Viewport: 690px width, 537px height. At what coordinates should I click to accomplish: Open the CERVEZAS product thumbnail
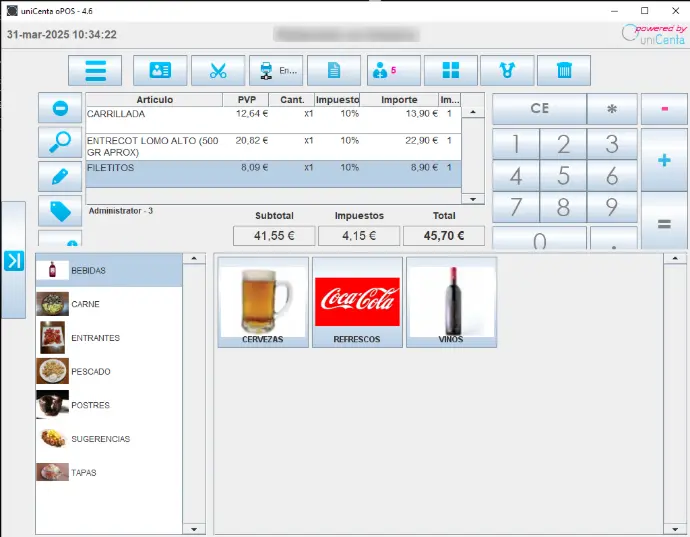tap(262, 302)
